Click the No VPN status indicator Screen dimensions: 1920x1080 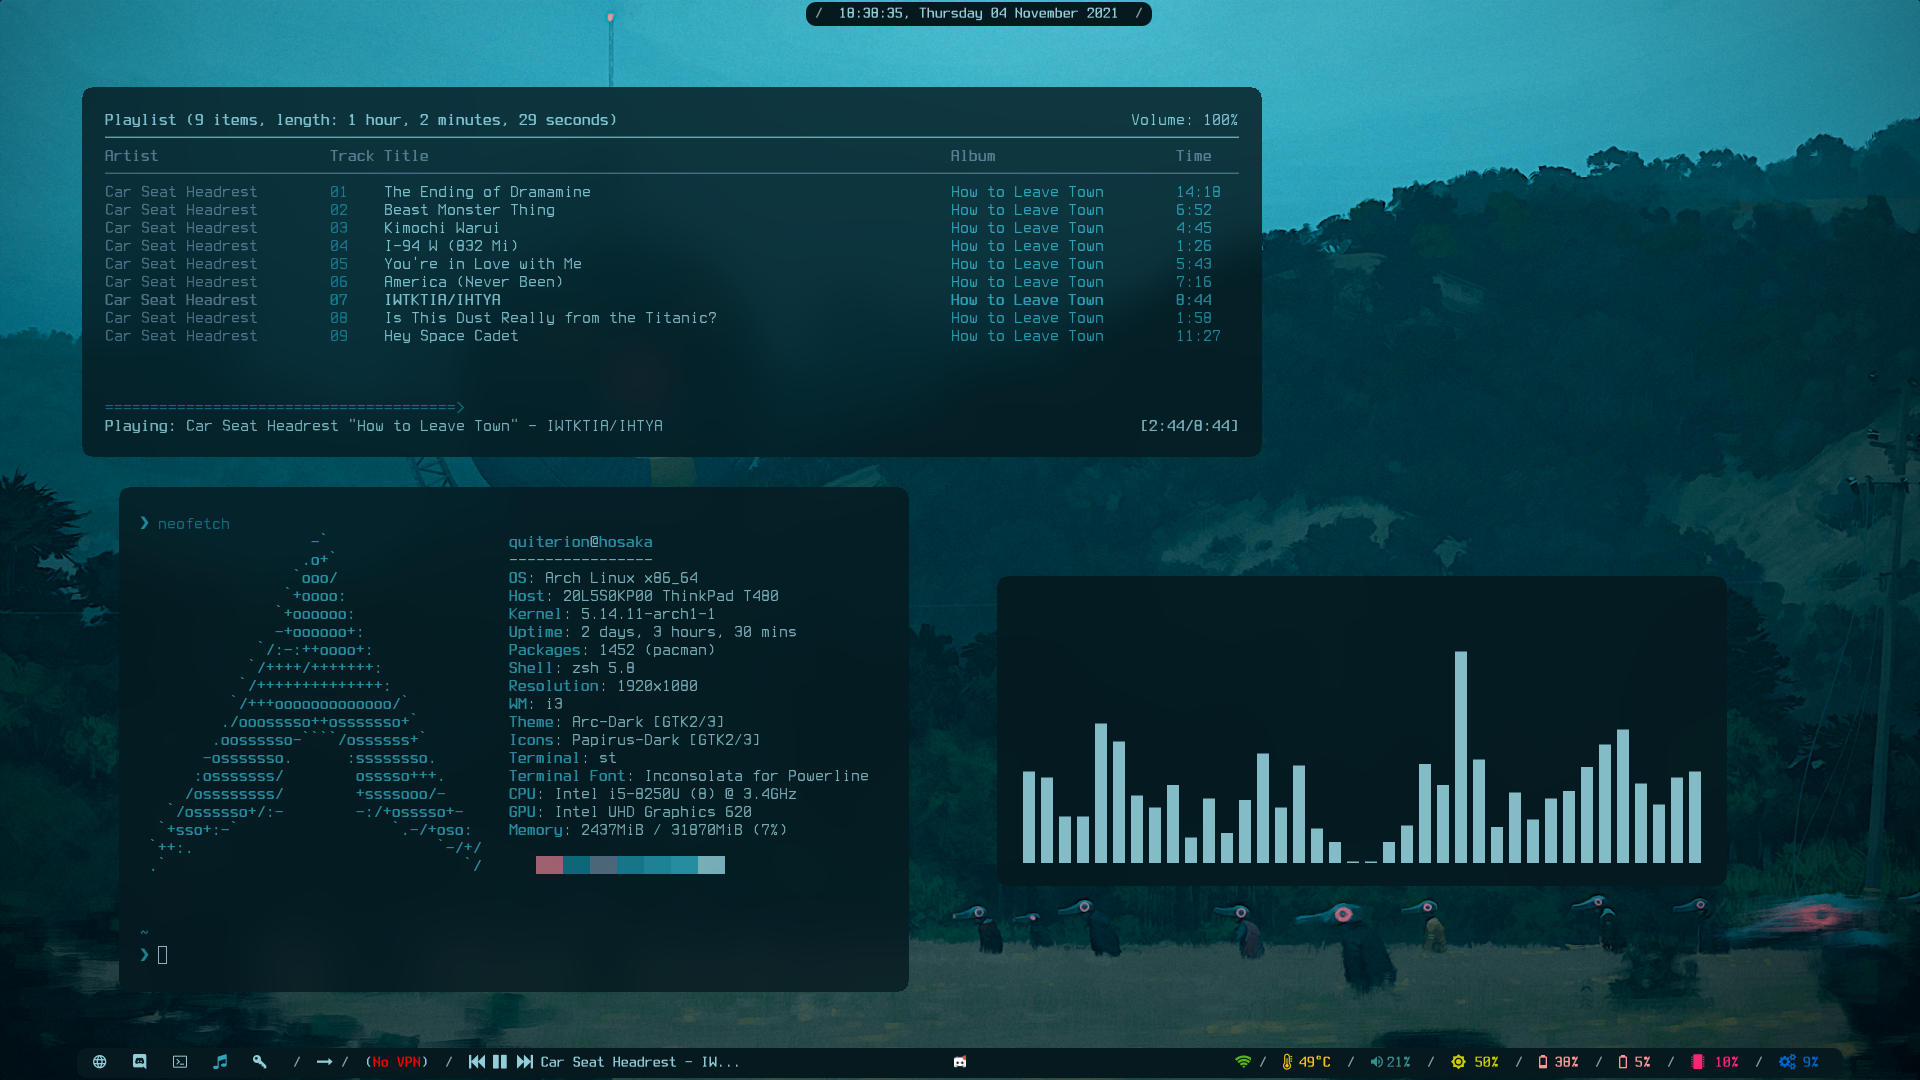[397, 1062]
